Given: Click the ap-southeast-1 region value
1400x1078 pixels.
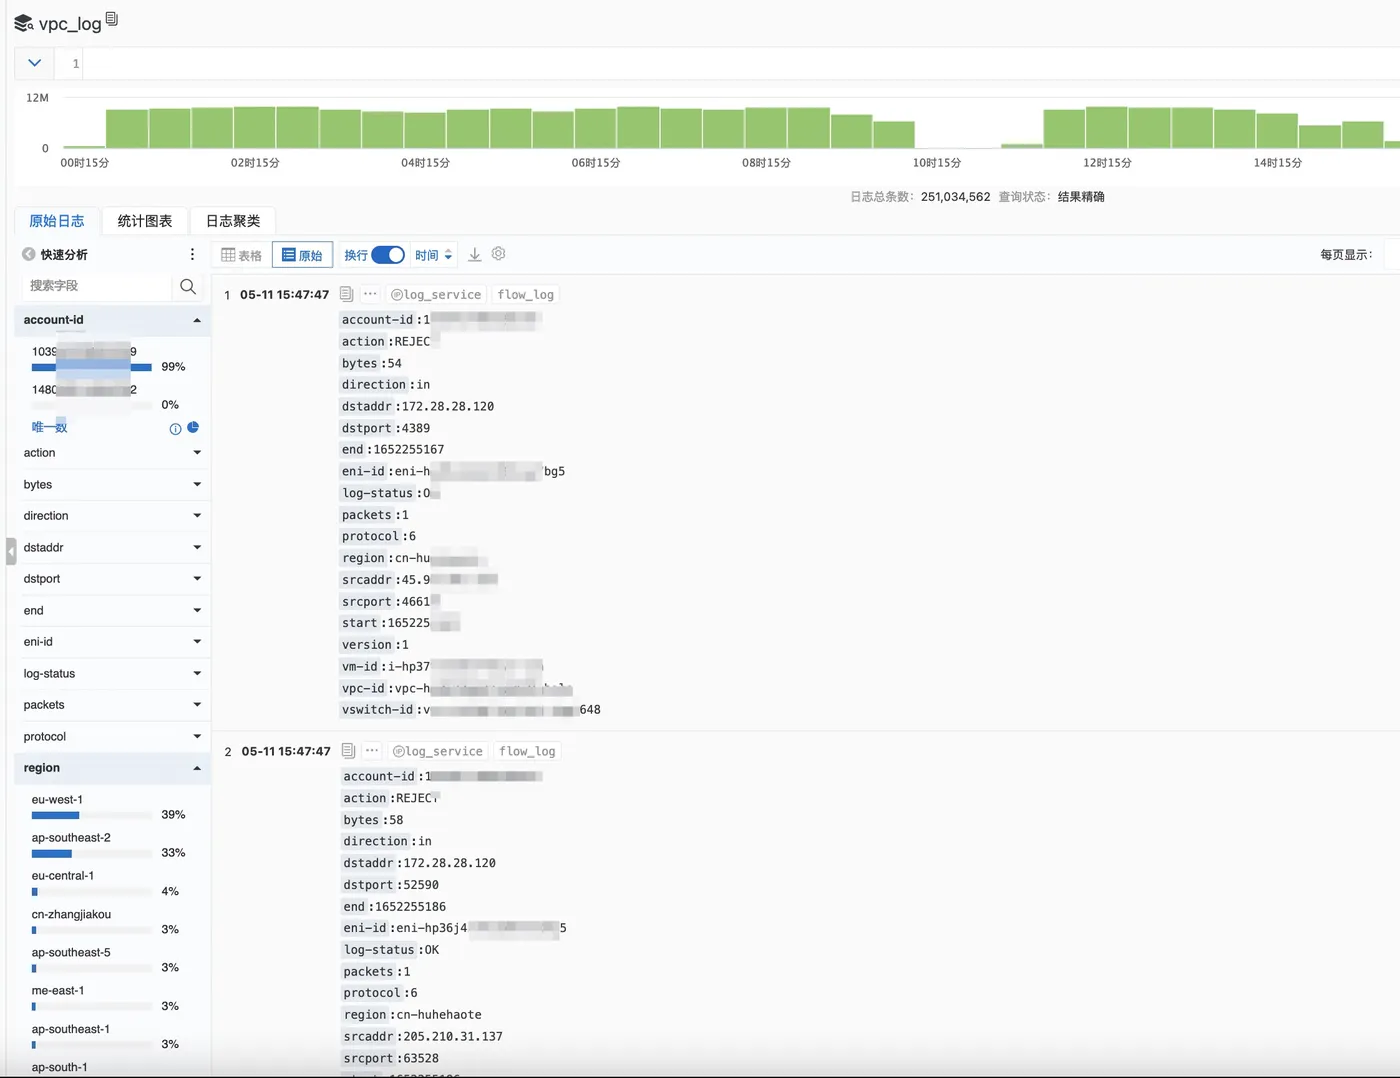Looking at the screenshot, I should point(71,1029).
